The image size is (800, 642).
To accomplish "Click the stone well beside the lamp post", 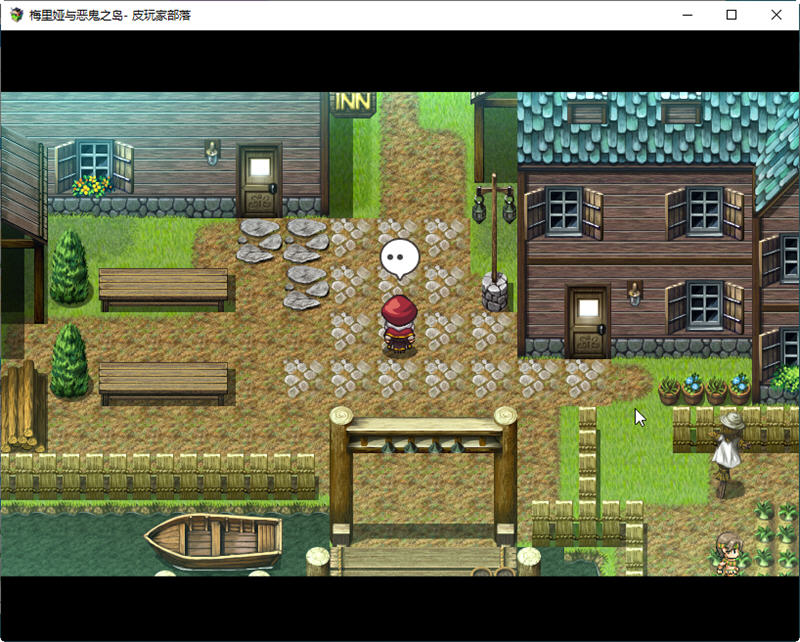I will click(x=496, y=292).
